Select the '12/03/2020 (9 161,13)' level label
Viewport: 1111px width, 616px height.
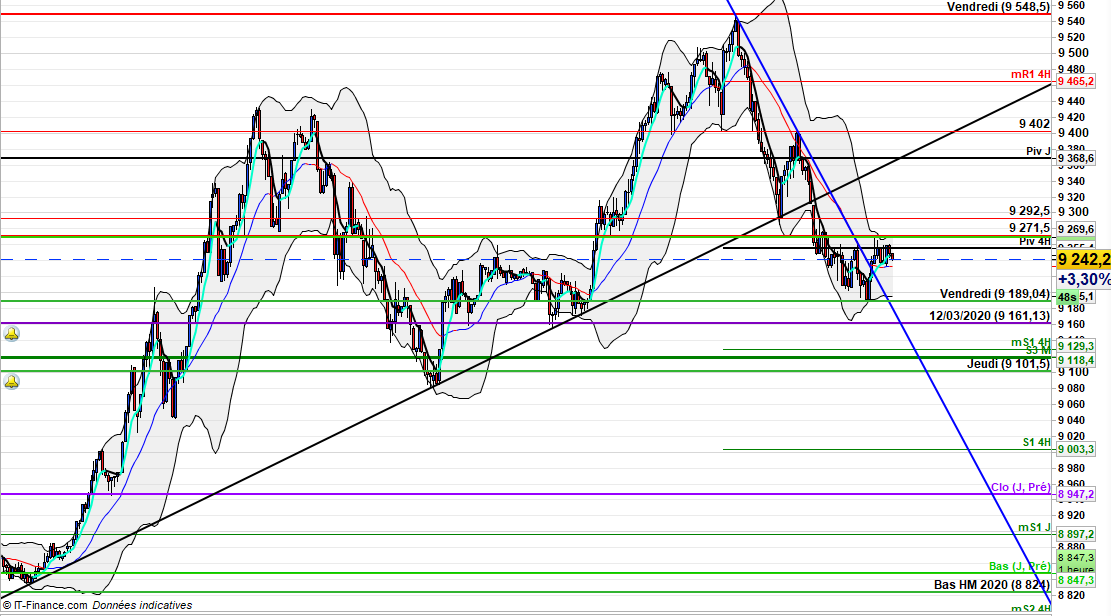[x=990, y=316]
